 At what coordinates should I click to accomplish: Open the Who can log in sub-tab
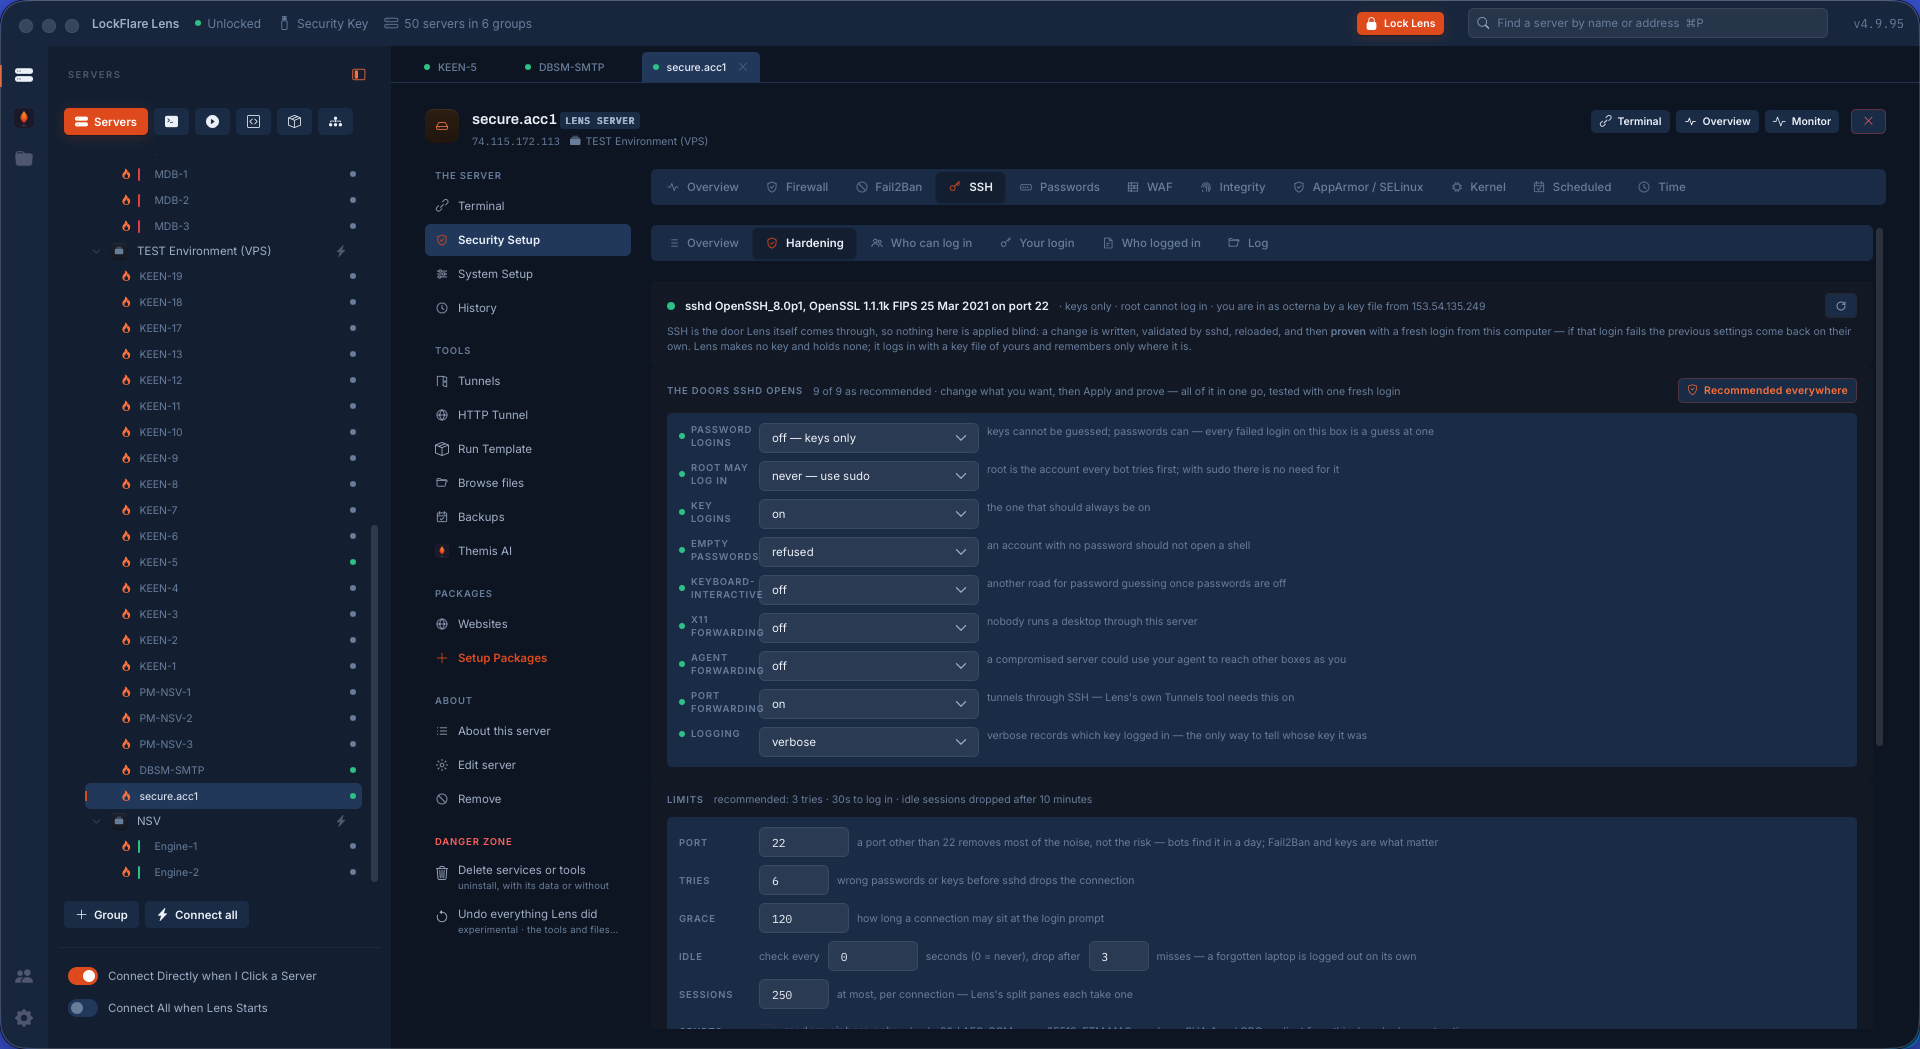tap(921, 243)
